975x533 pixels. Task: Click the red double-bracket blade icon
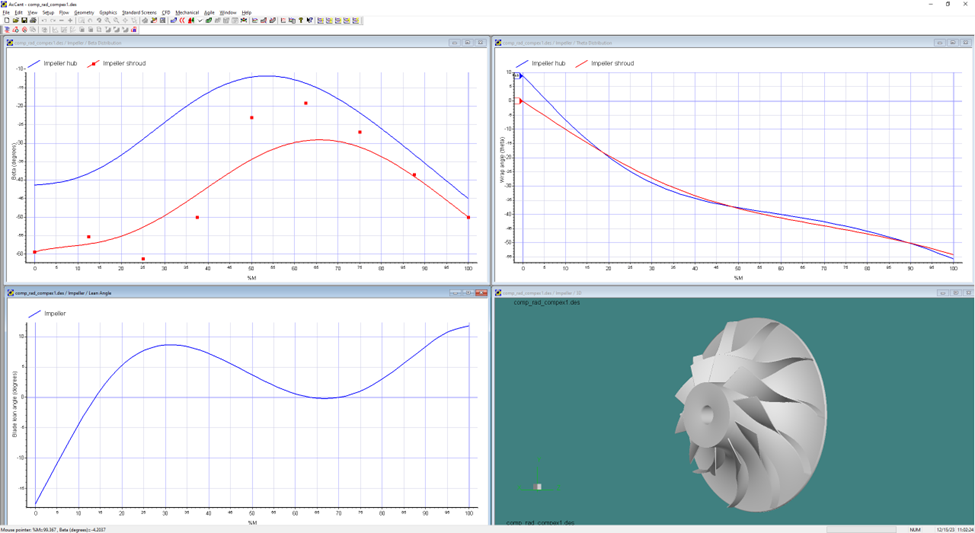pos(181,20)
